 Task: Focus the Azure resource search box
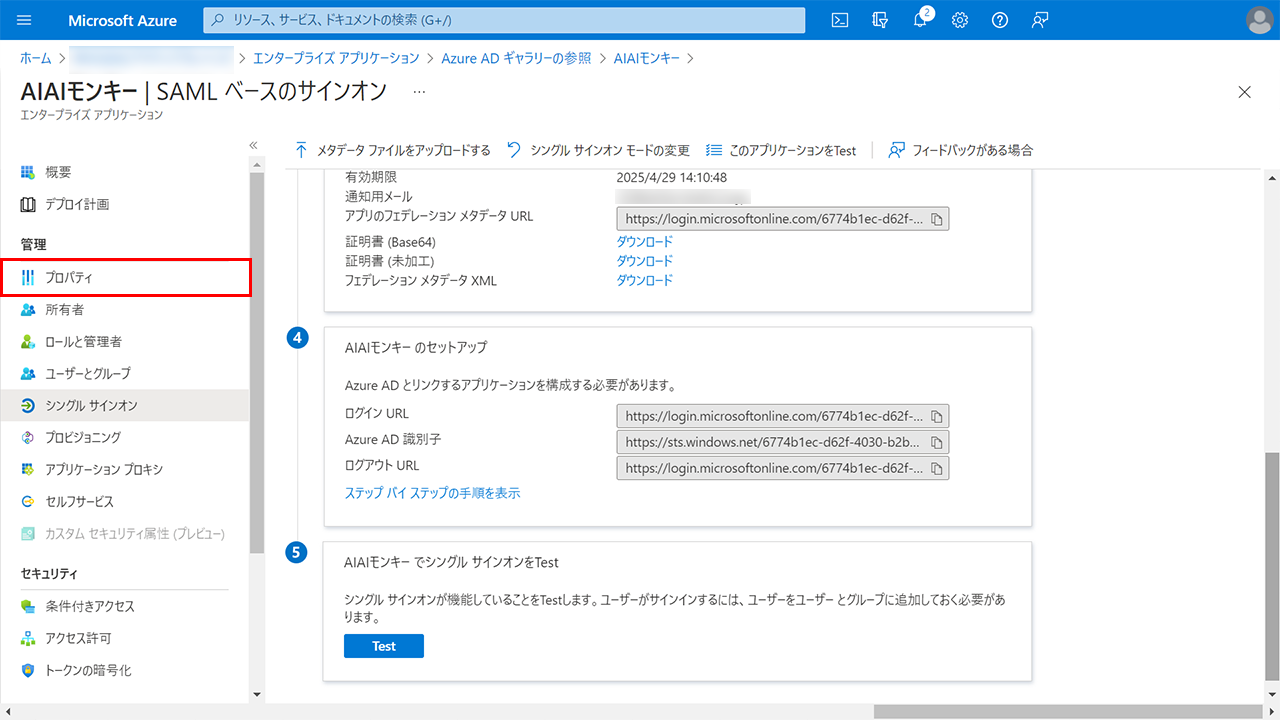click(505, 20)
